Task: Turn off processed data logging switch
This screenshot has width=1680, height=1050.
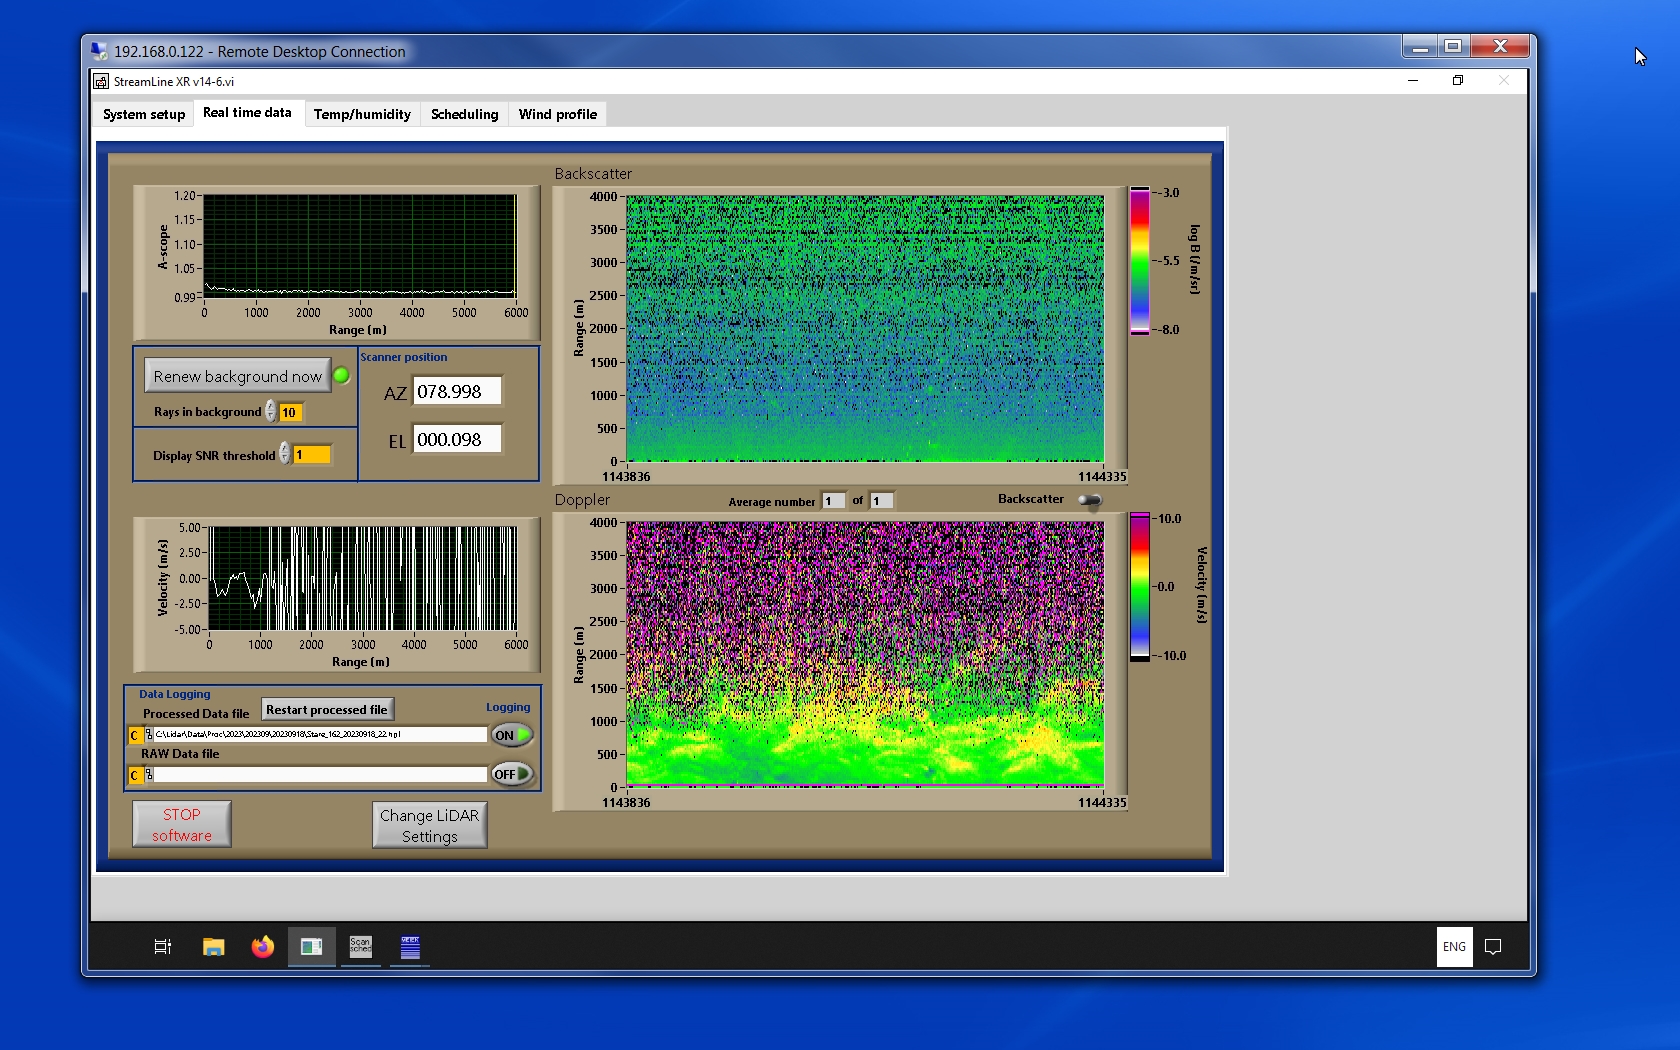Action: click(x=511, y=735)
